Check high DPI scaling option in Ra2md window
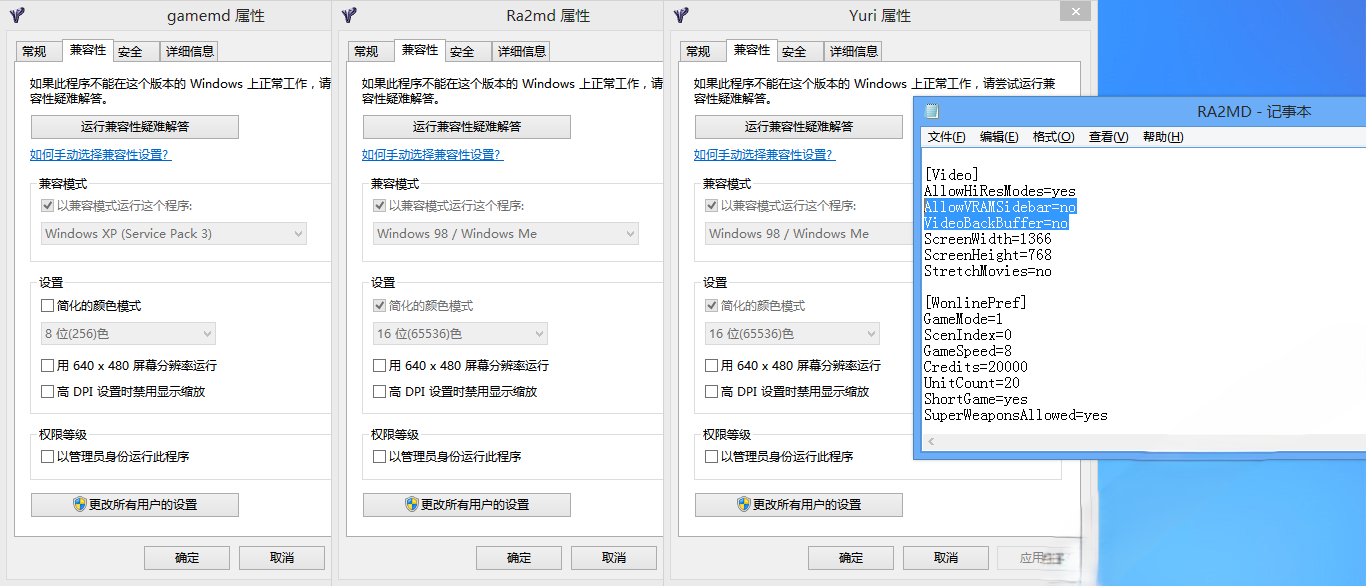The image size is (1366, 586). pos(379,392)
